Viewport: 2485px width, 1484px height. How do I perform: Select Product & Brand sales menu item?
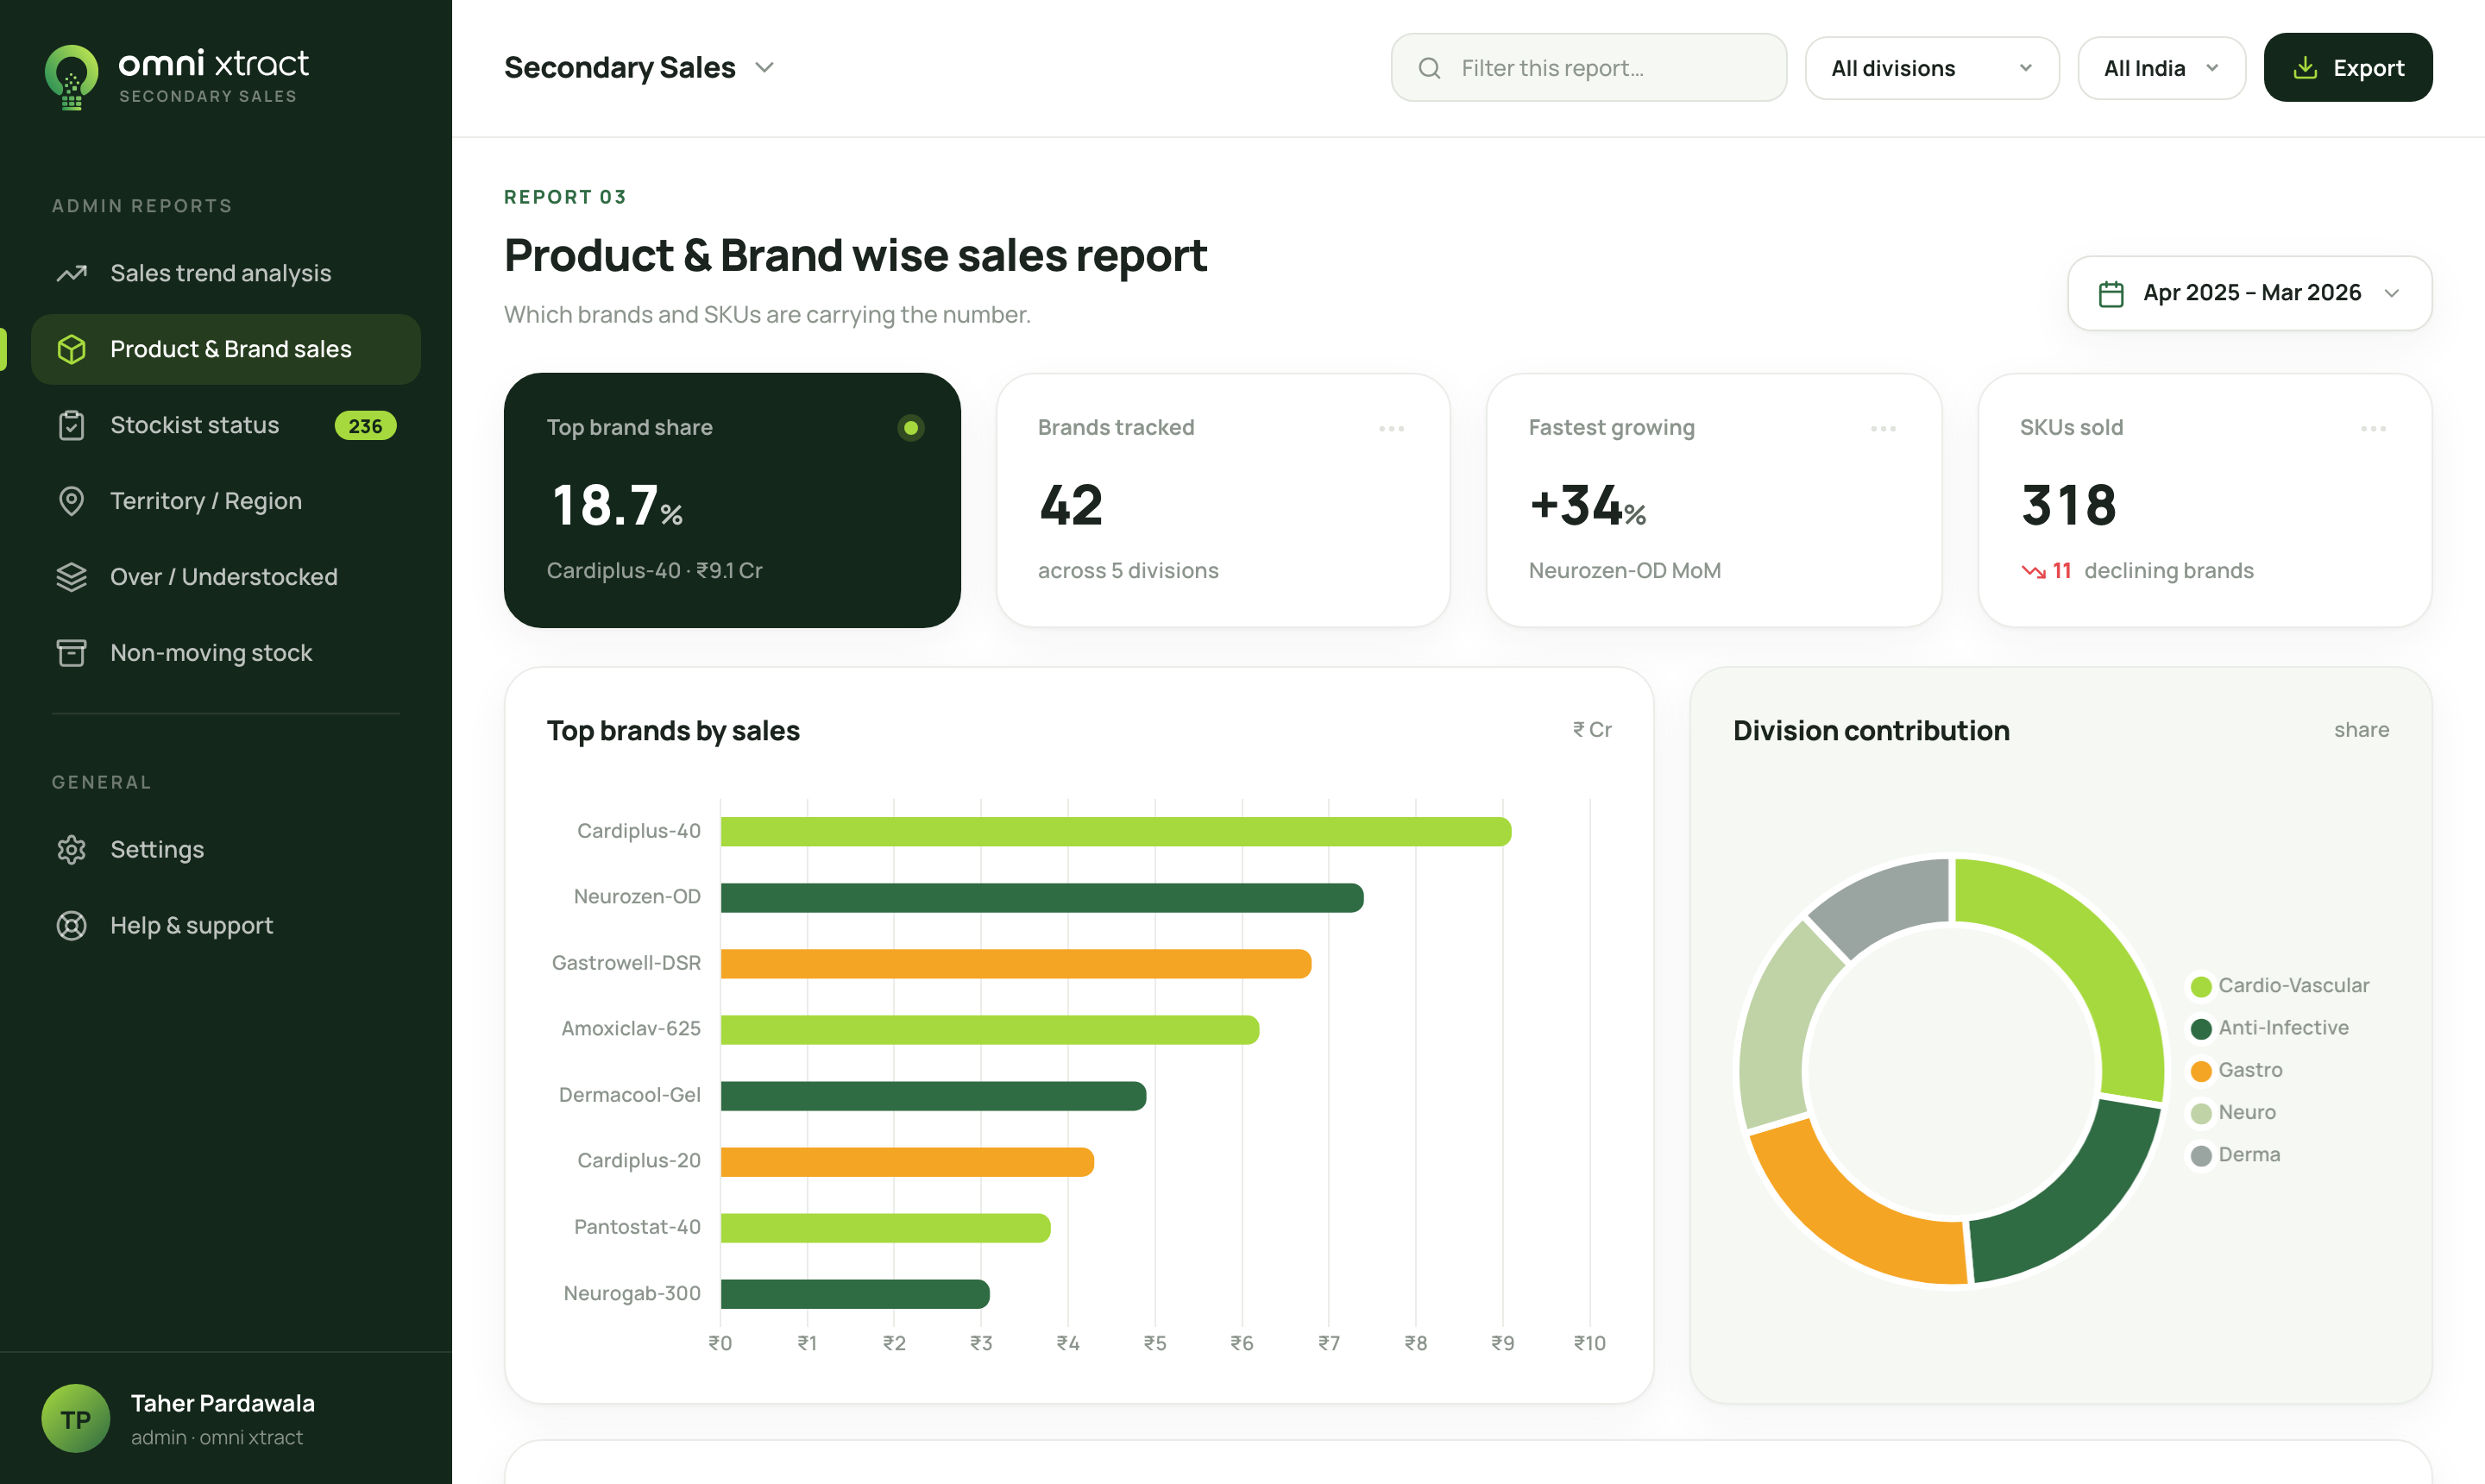coord(226,349)
